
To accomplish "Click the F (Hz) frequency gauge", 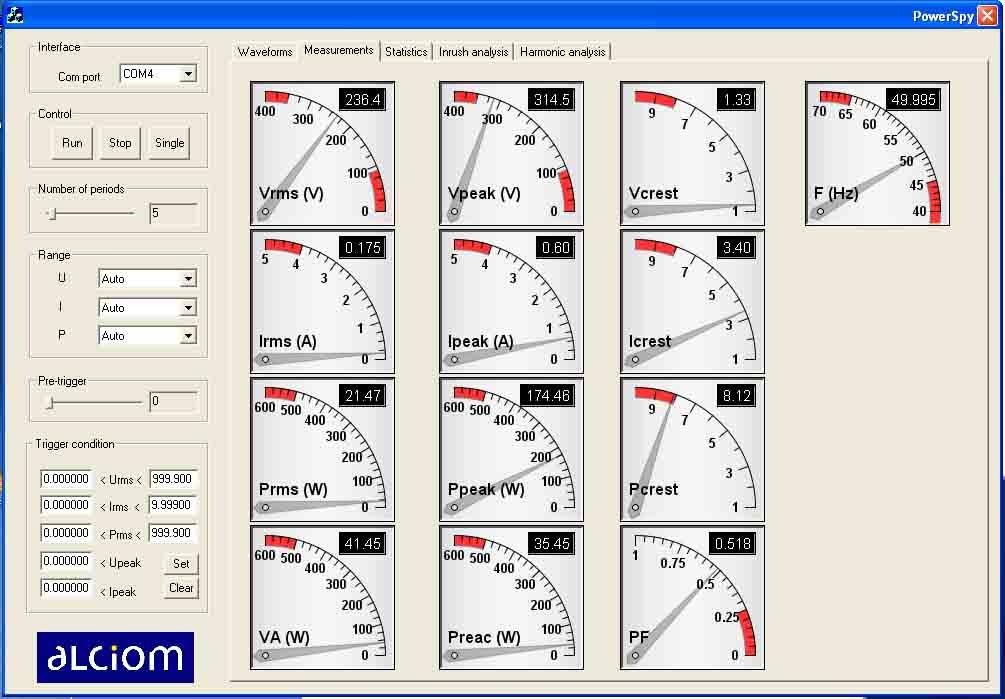I will pyautogui.click(x=877, y=153).
